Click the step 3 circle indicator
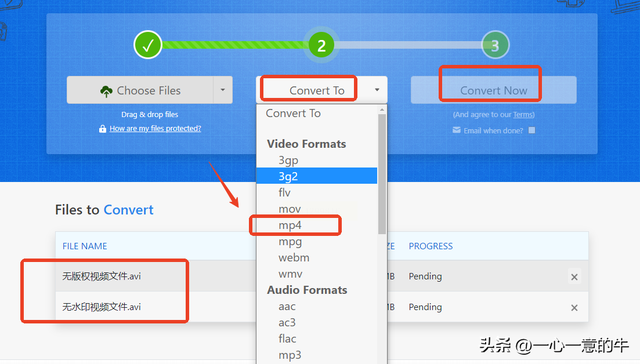The image size is (640, 364). pyautogui.click(x=495, y=45)
